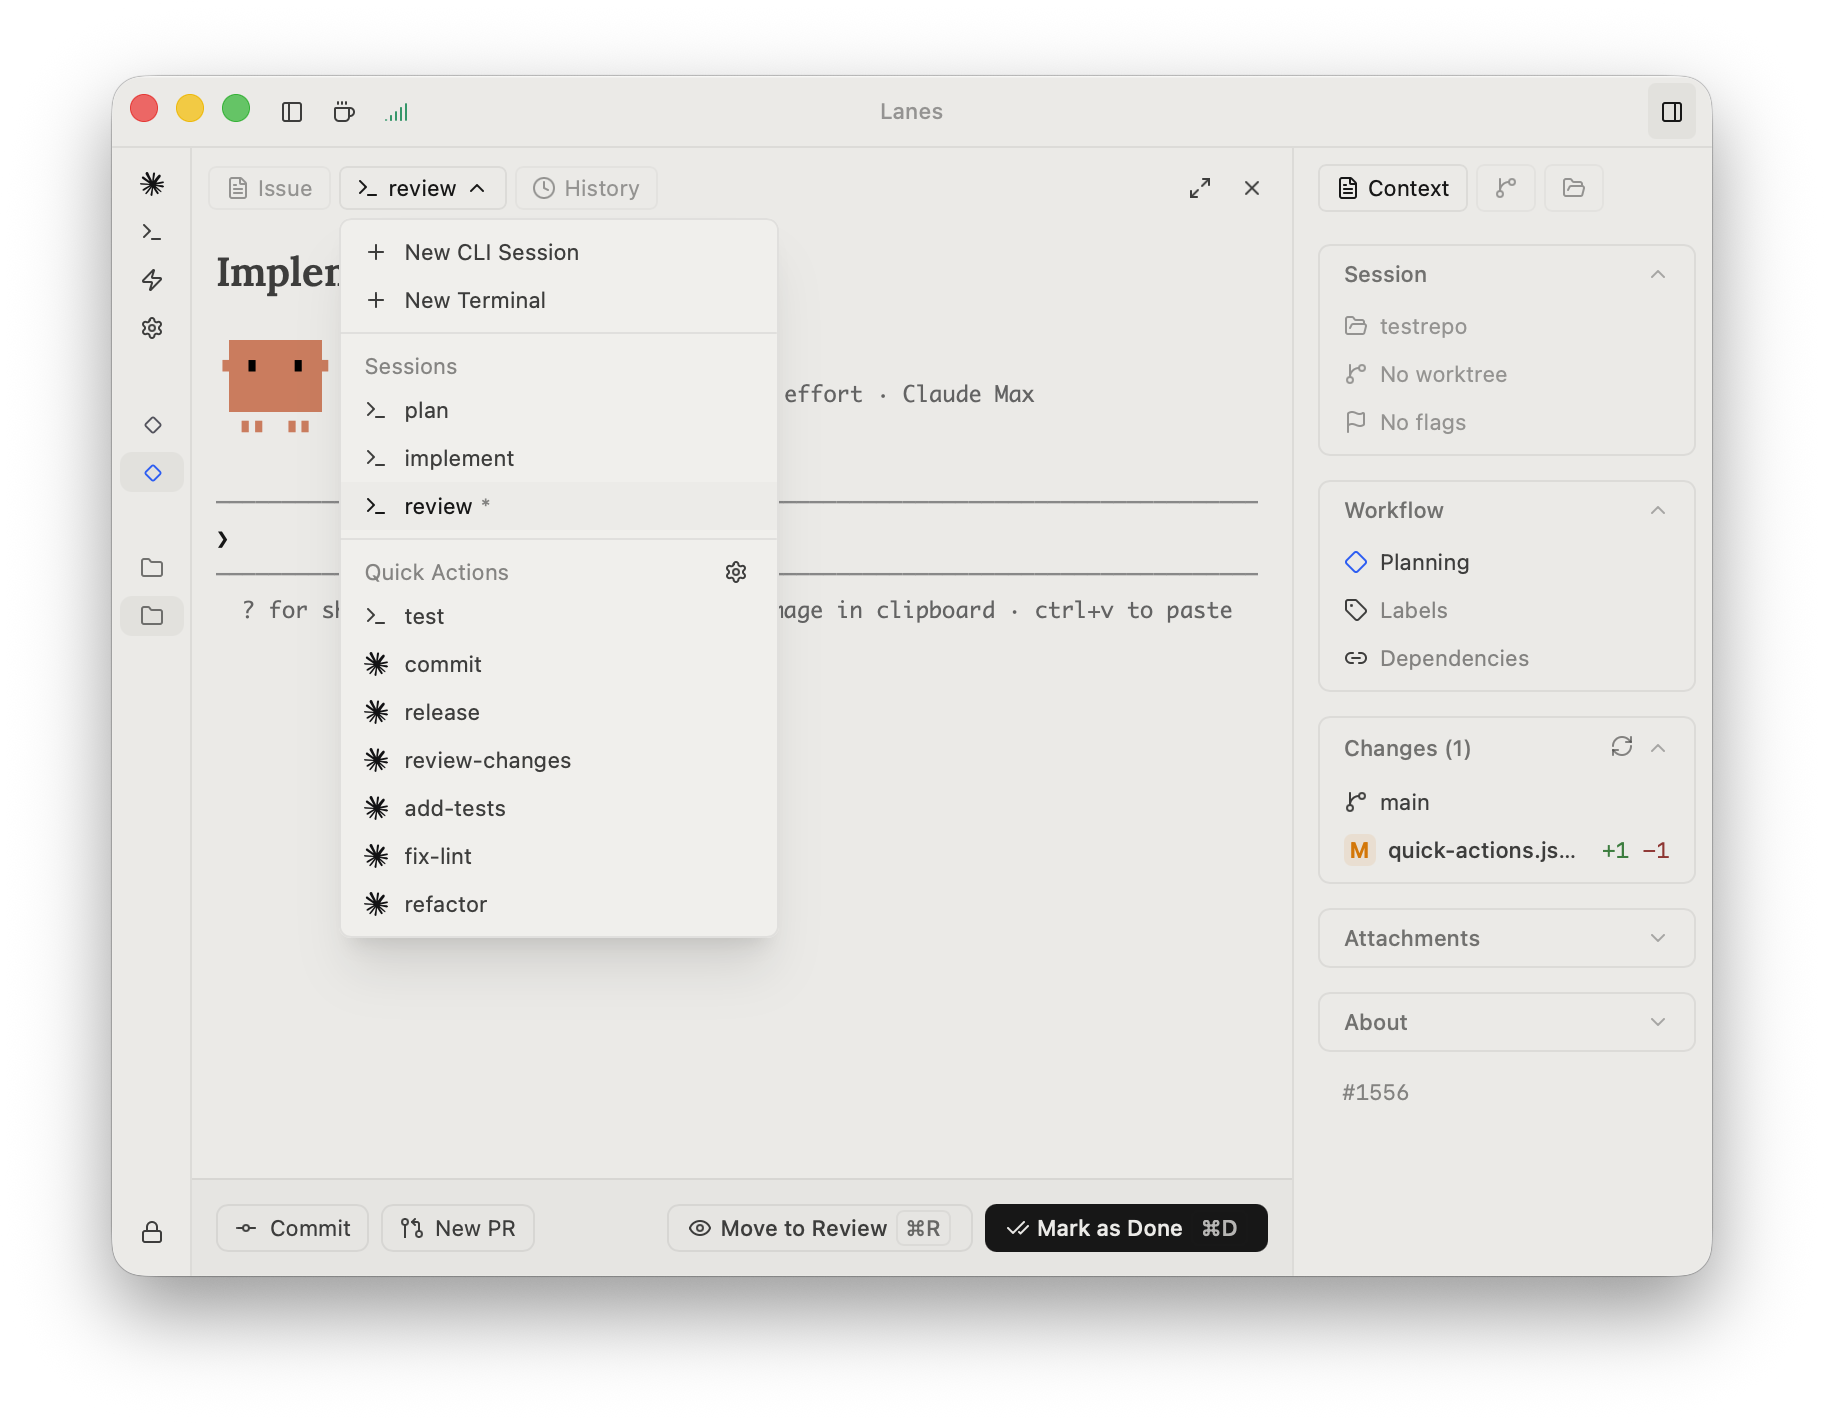
Task: Open the implement session
Action: point(558,458)
